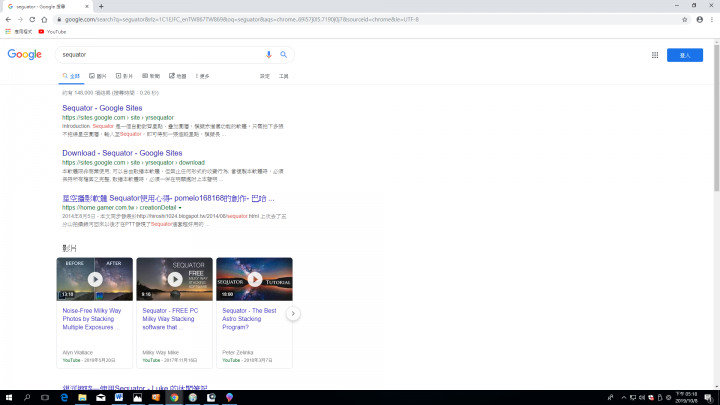Switch to Word on the taskbar
Viewport: 720px width, 405px height.
tap(119, 398)
